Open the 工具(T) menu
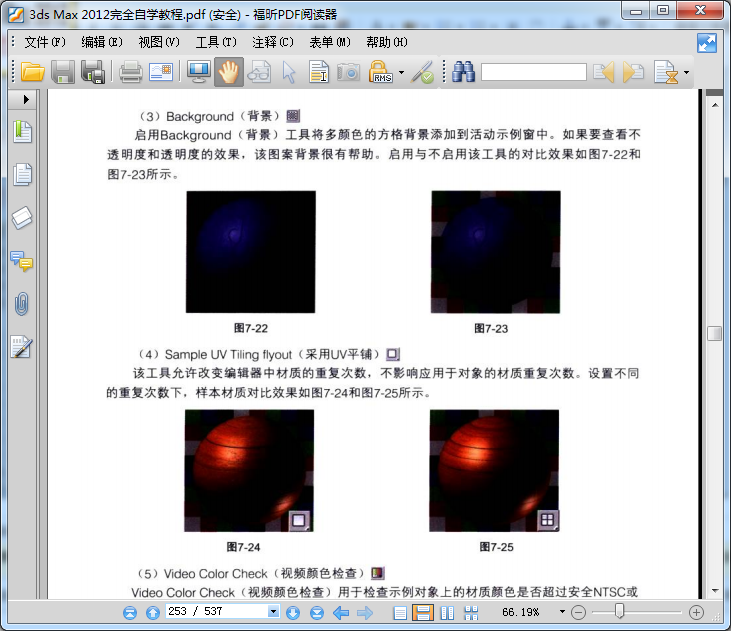This screenshot has height=631, width=731. (x=216, y=42)
